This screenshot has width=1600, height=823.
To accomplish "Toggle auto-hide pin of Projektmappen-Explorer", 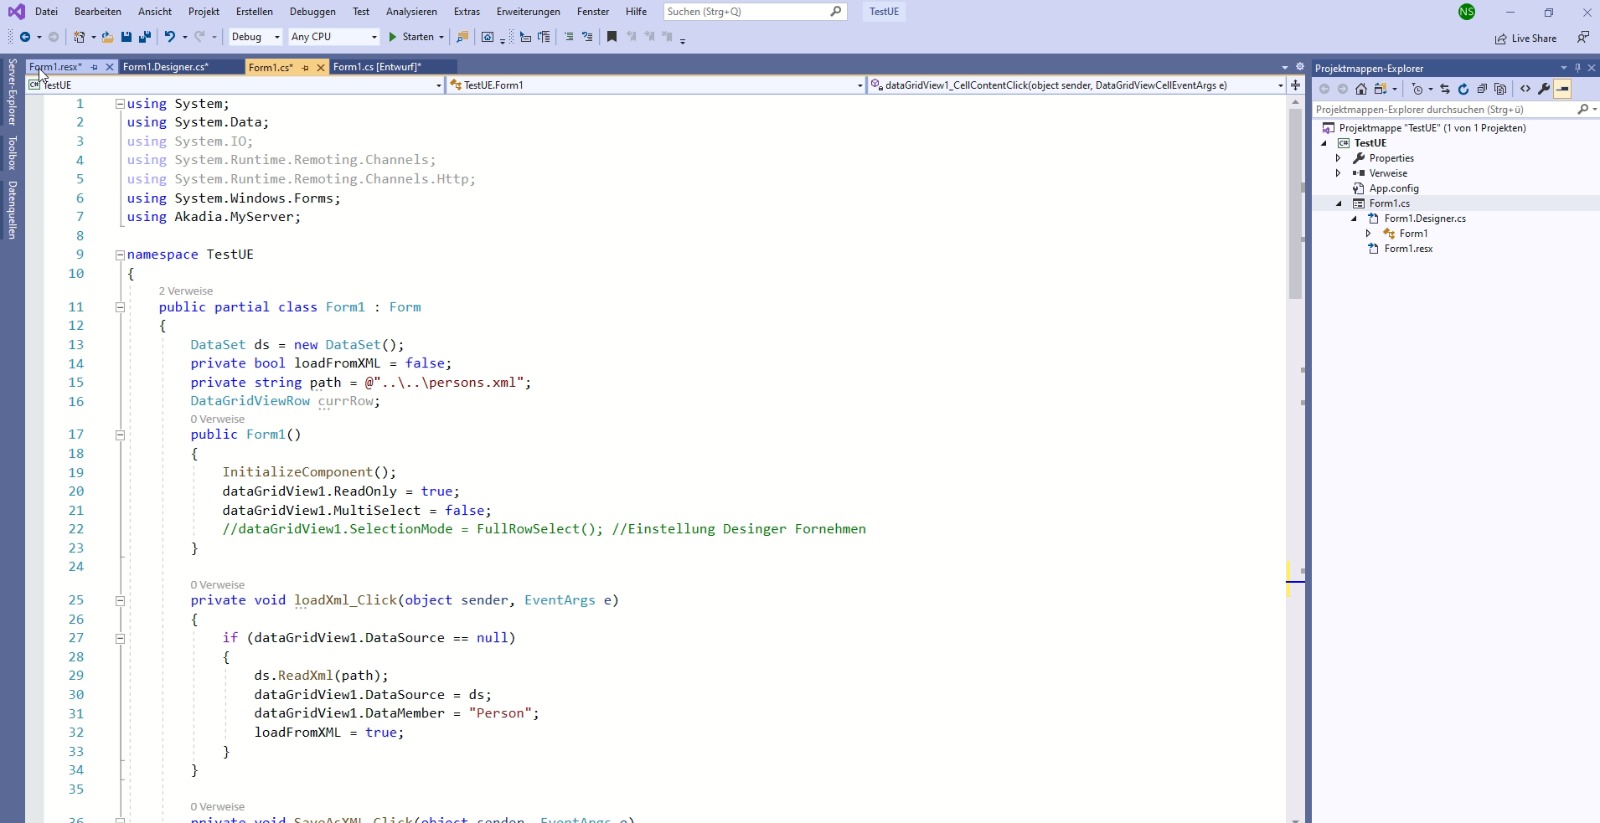I will [1578, 68].
